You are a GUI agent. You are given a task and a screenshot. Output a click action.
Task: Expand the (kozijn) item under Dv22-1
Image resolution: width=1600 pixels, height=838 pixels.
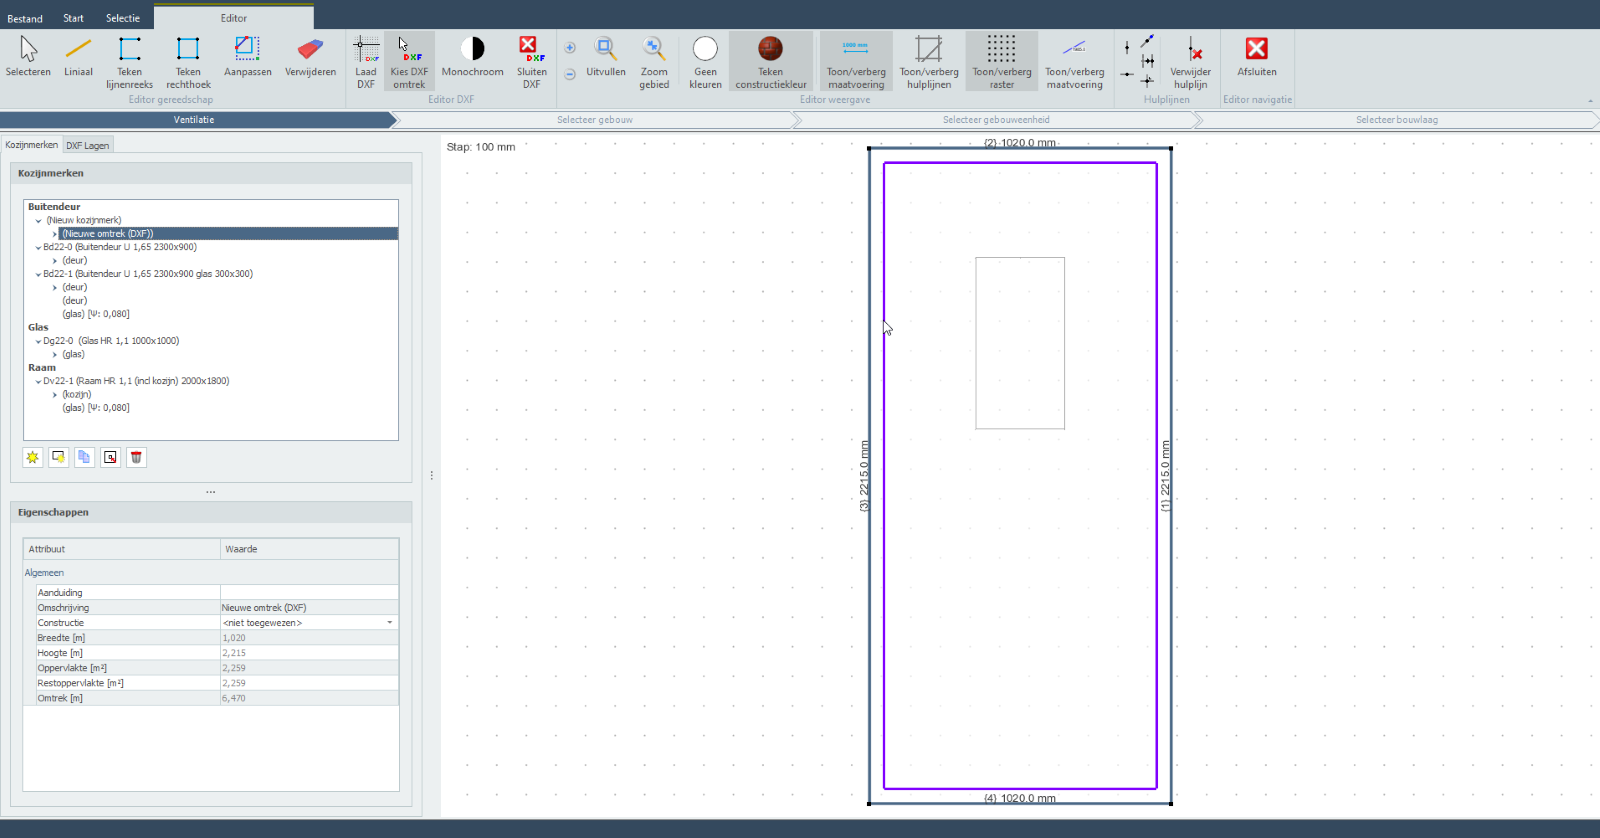coord(55,395)
